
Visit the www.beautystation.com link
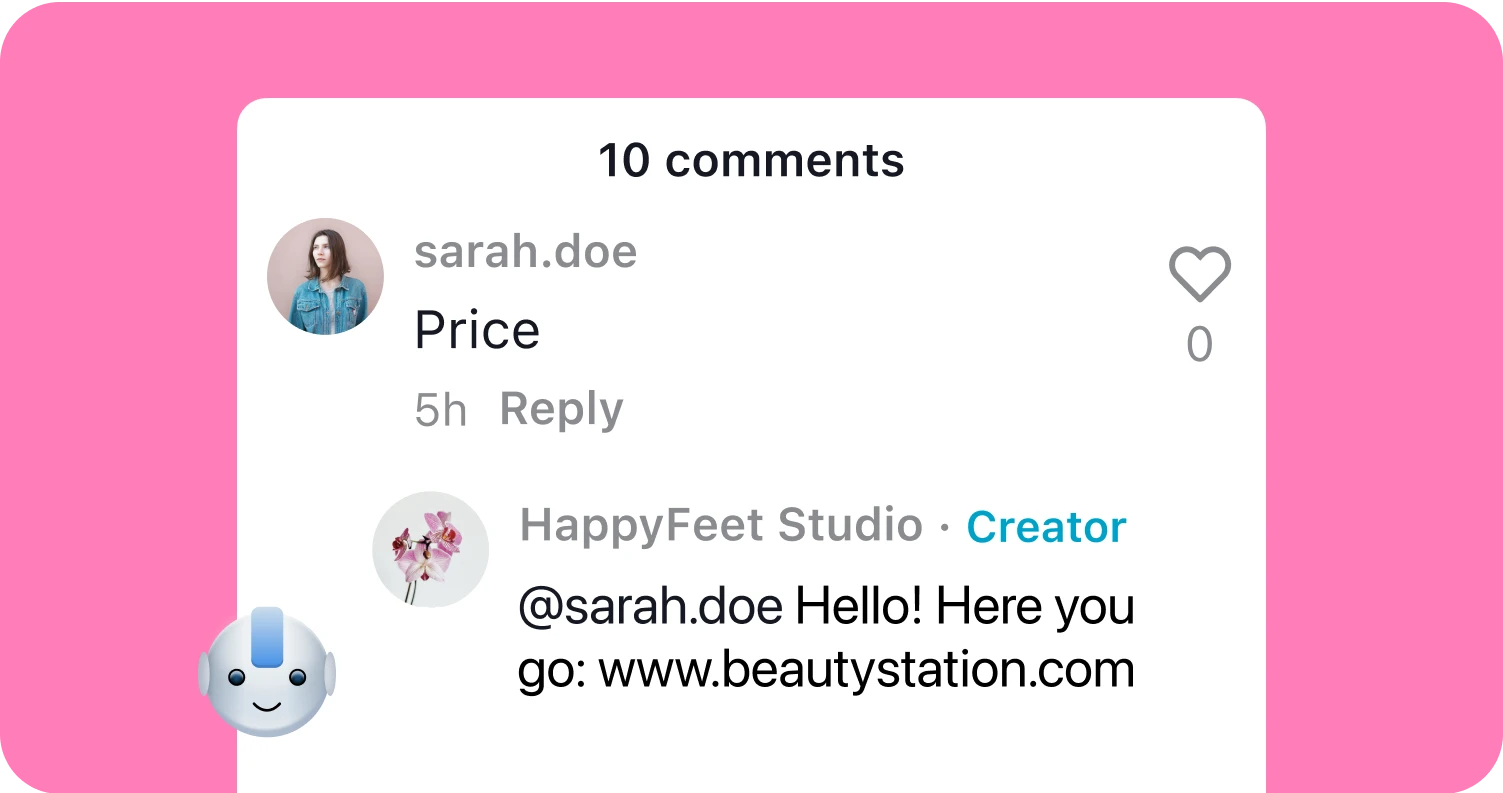pos(866,669)
